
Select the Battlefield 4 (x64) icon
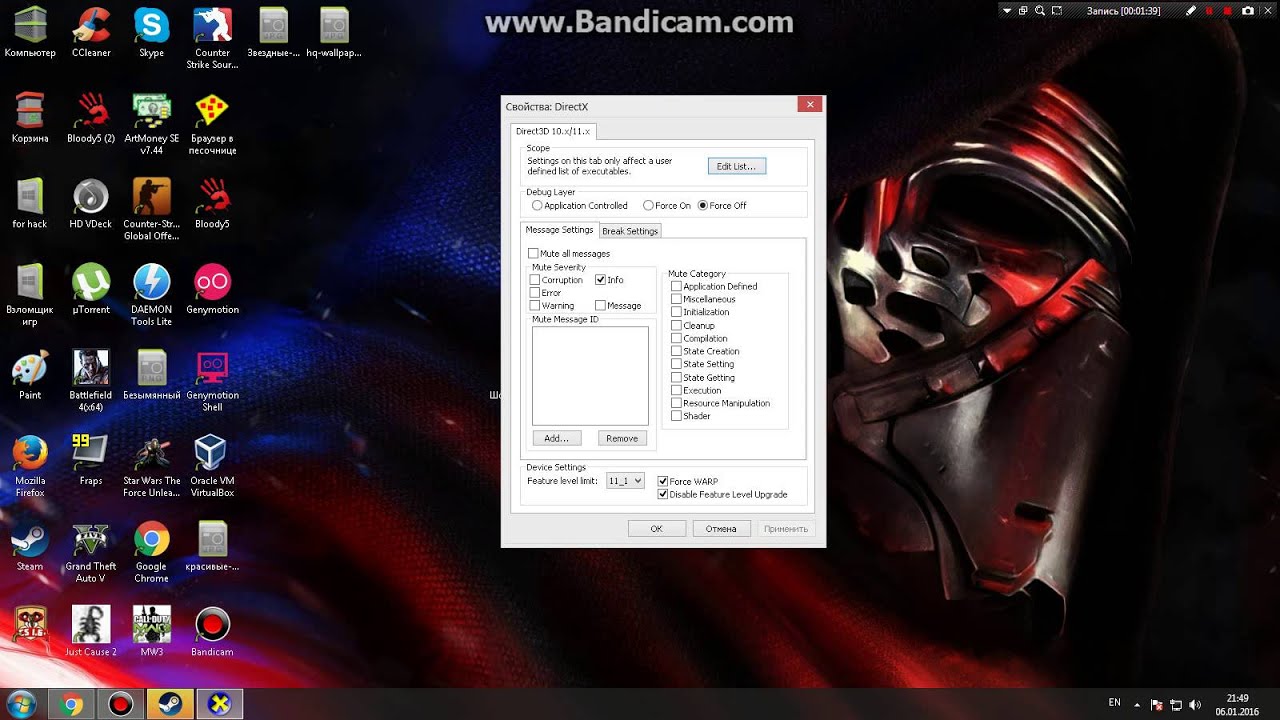pyautogui.click(x=91, y=381)
